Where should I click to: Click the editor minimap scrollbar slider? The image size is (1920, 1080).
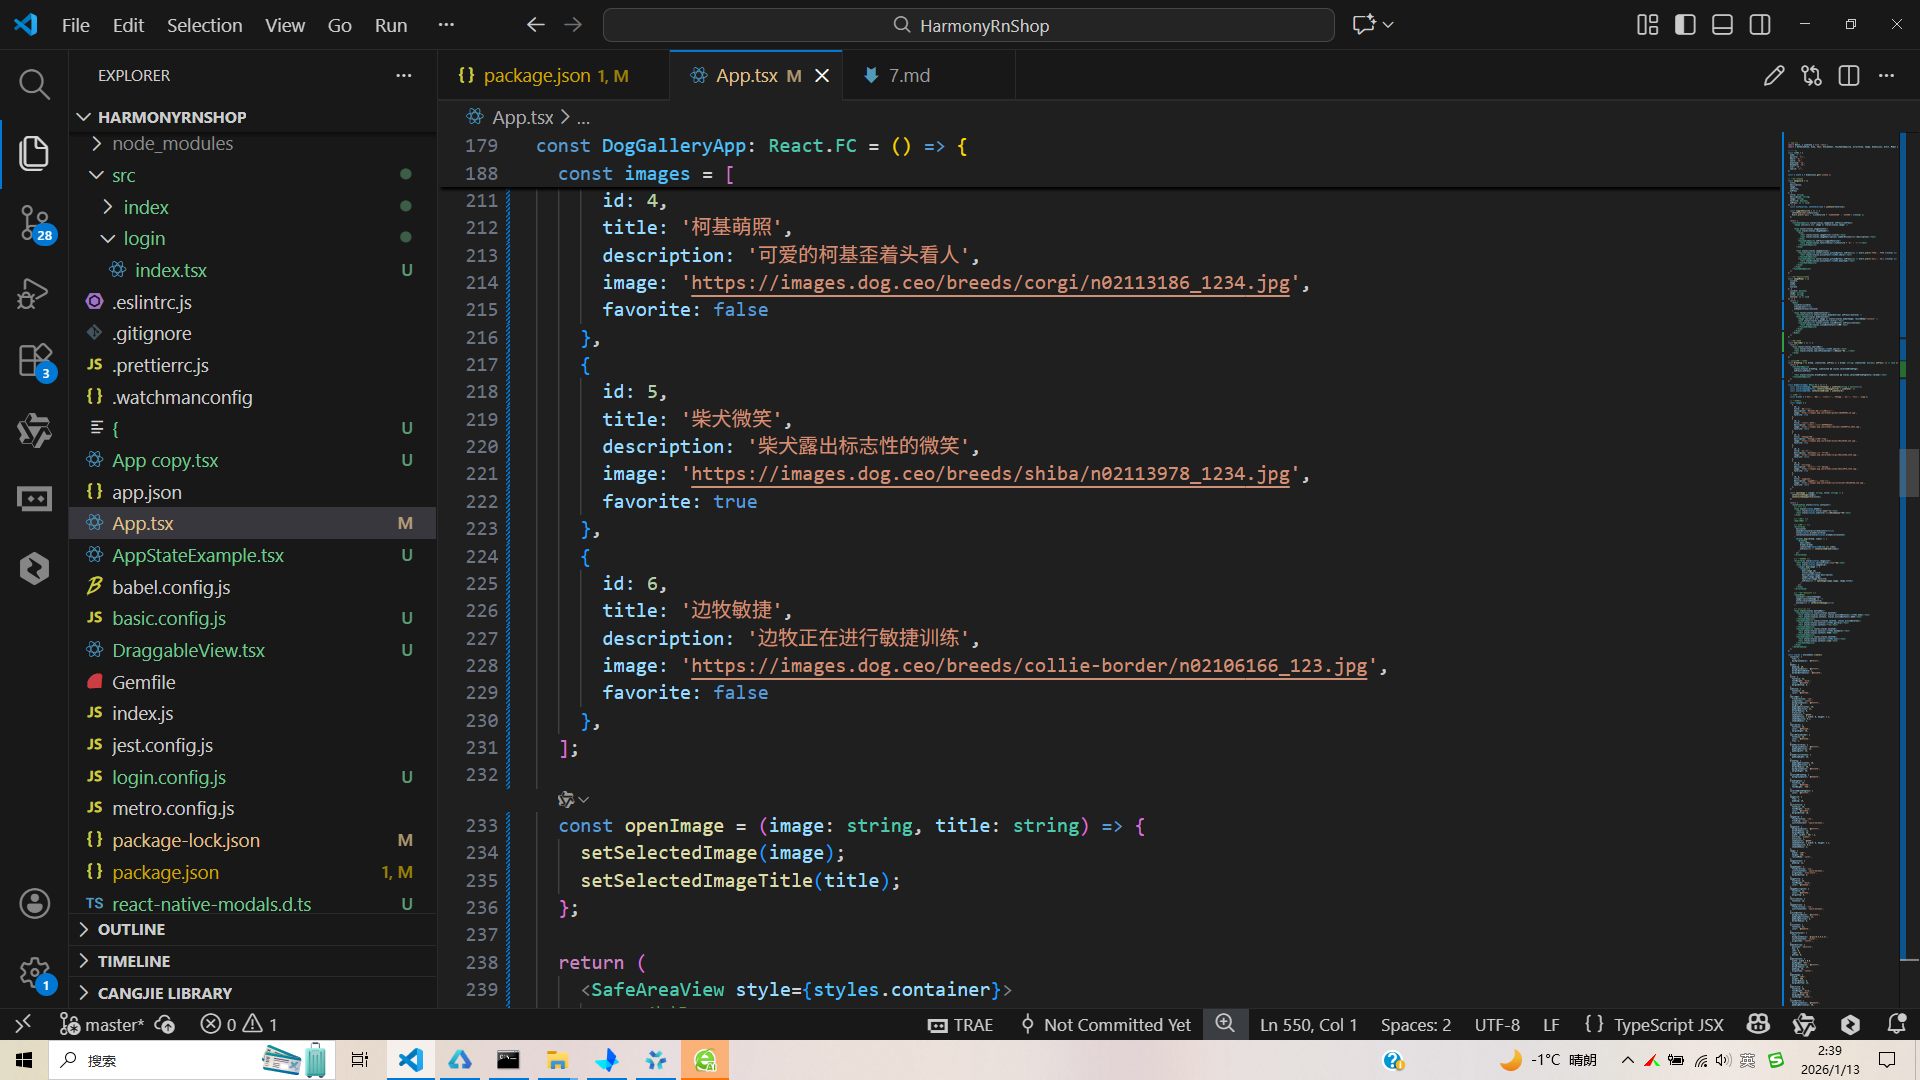(1908, 473)
